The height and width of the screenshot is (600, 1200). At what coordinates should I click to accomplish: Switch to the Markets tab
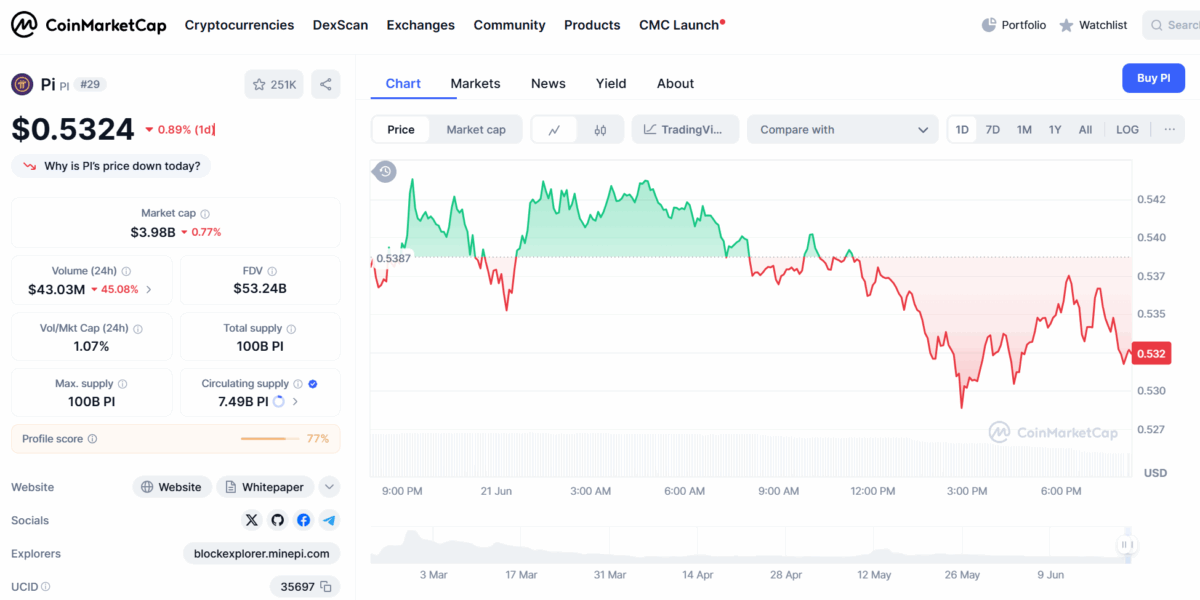click(x=475, y=84)
